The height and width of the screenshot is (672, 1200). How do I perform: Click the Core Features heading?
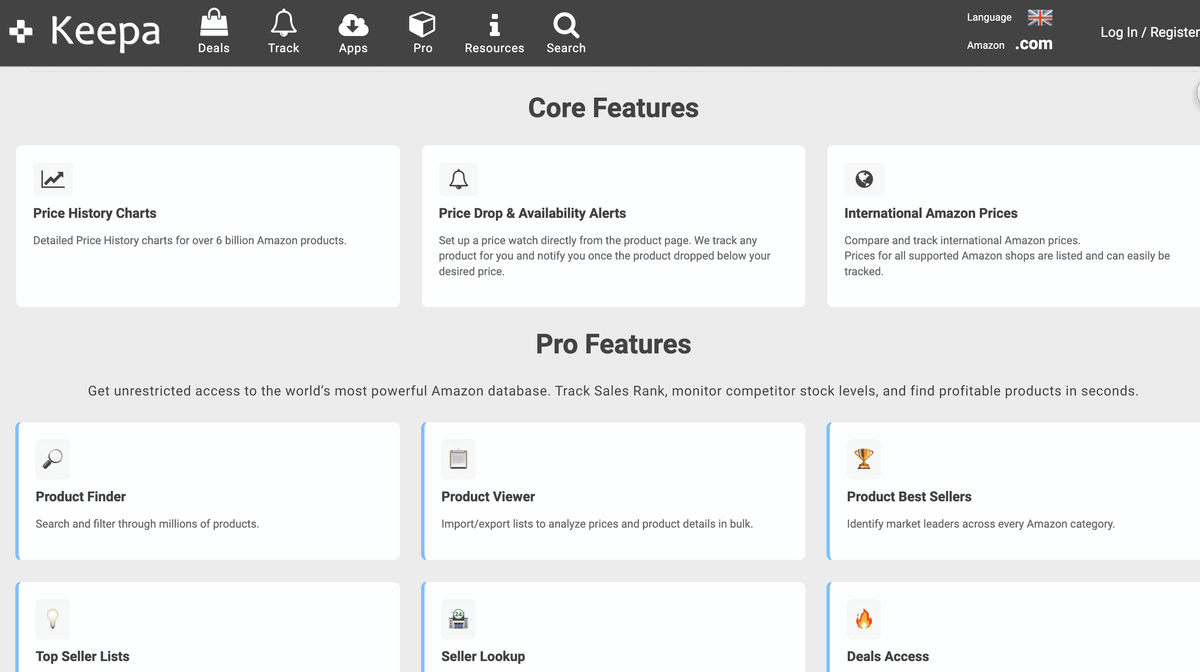point(613,108)
